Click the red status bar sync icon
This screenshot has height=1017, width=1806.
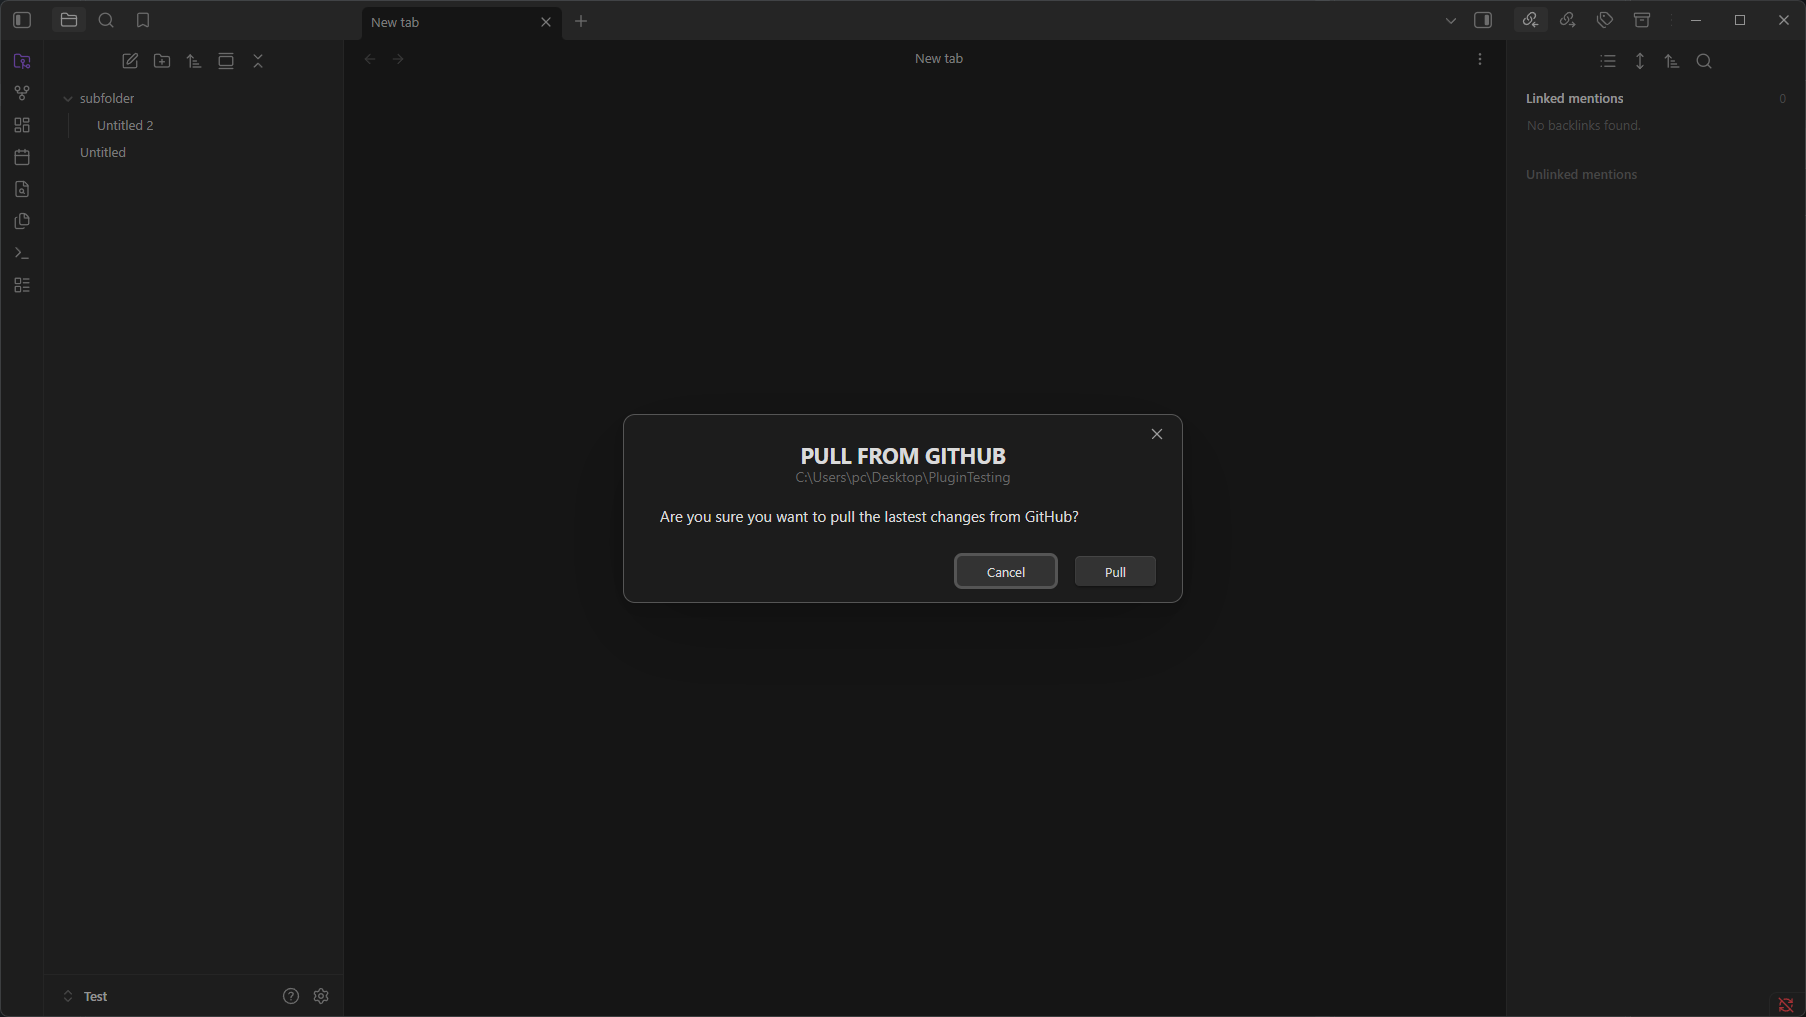(1786, 1005)
